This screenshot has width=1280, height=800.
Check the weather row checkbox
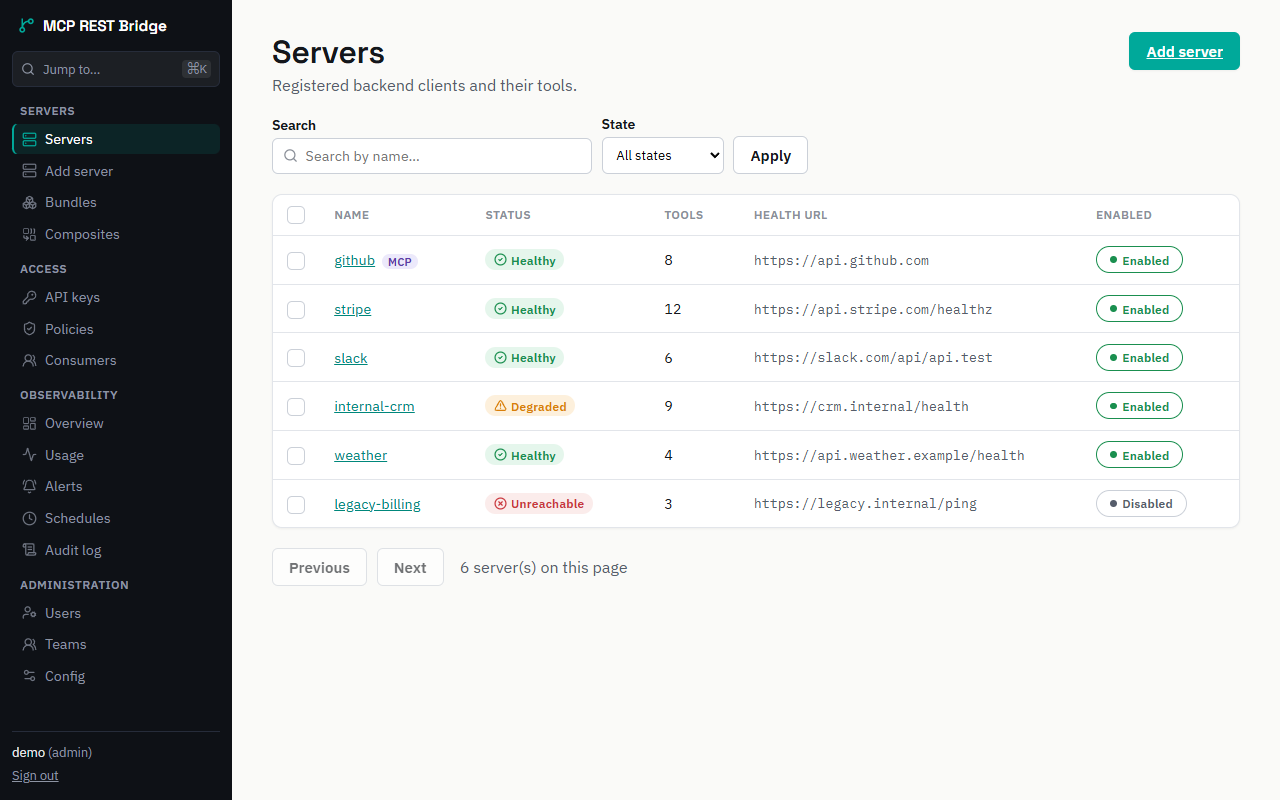click(x=296, y=456)
